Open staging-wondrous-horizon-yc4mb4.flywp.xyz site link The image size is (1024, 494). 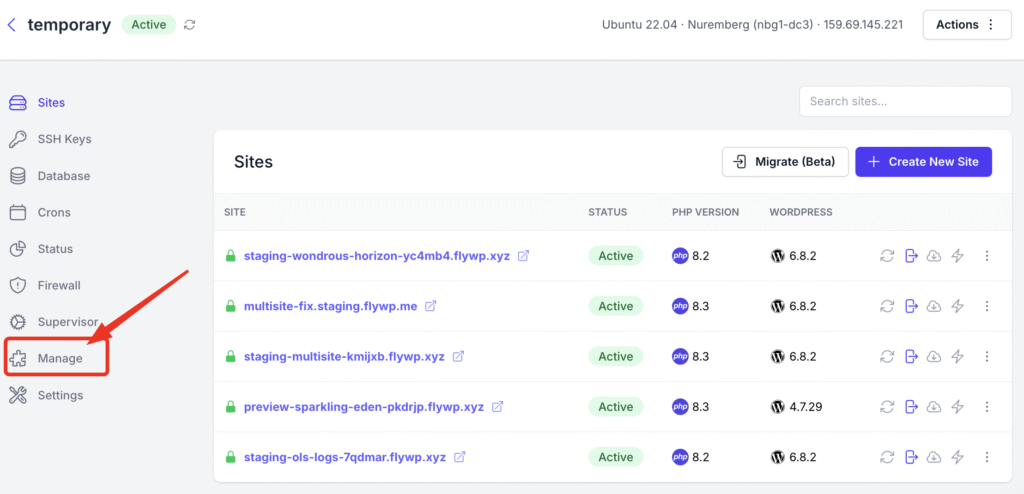377,256
